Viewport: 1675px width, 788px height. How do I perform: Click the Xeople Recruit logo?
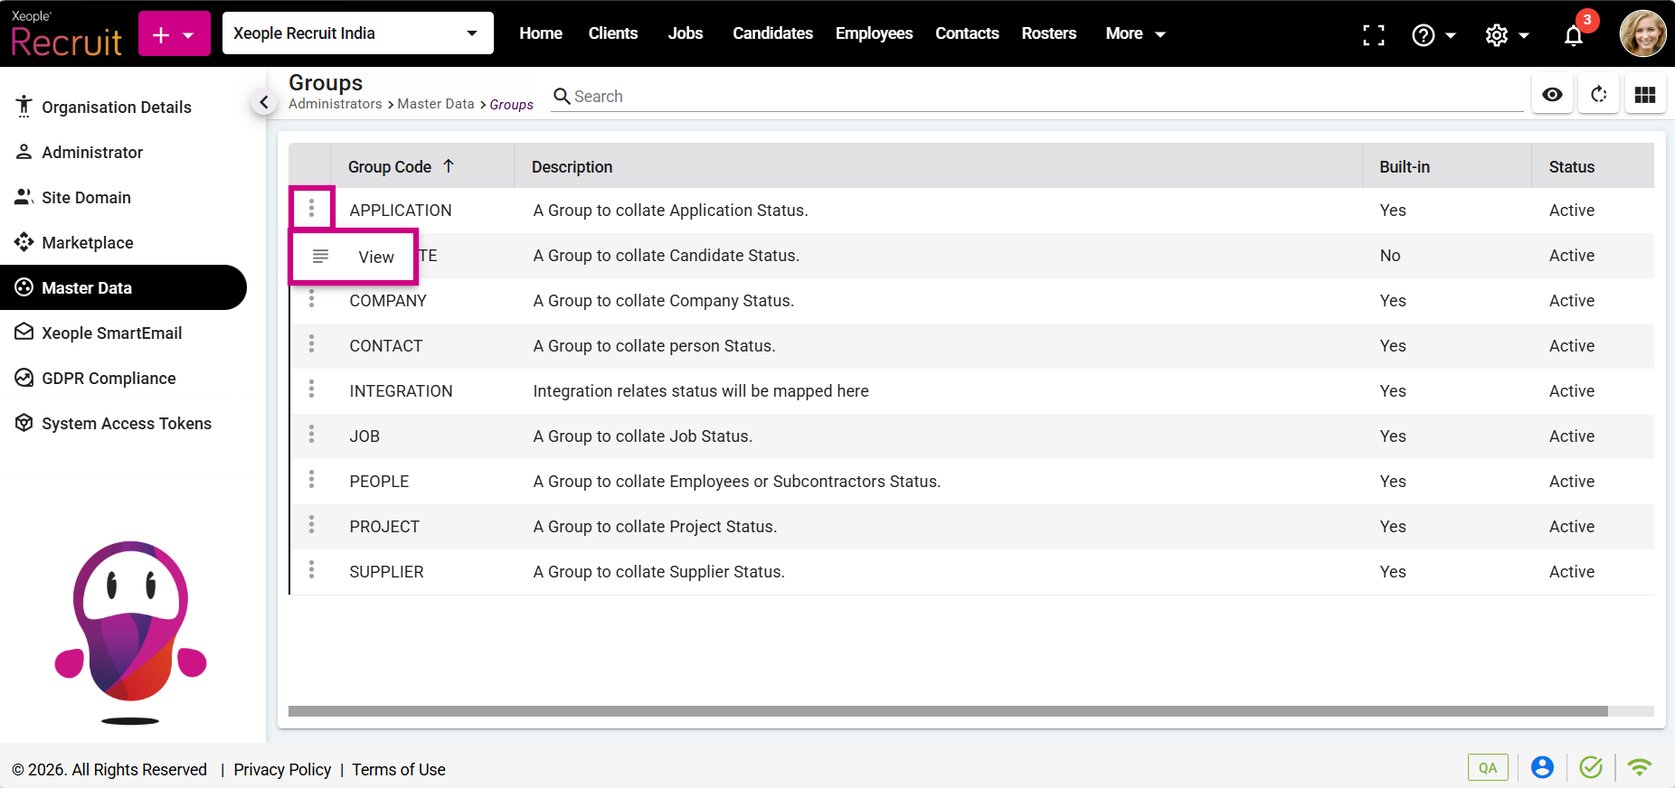coord(66,34)
